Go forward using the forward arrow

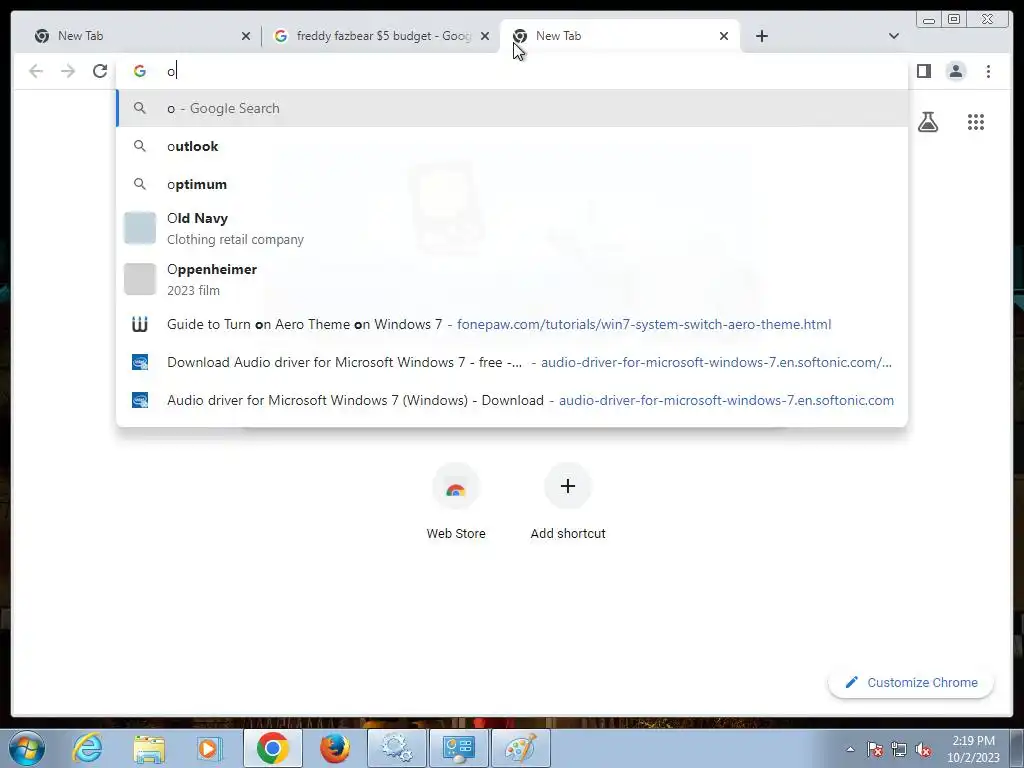click(x=68, y=71)
